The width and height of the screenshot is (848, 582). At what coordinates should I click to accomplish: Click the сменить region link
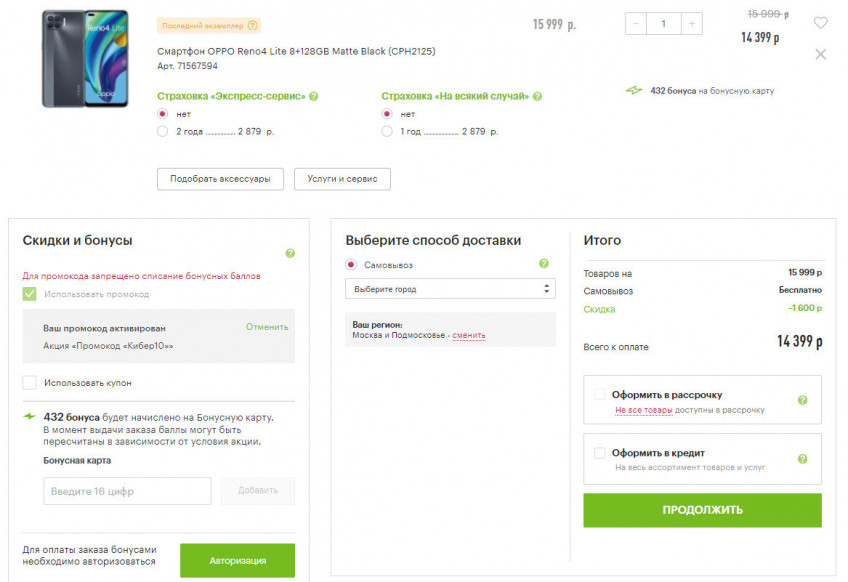coord(468,335)
